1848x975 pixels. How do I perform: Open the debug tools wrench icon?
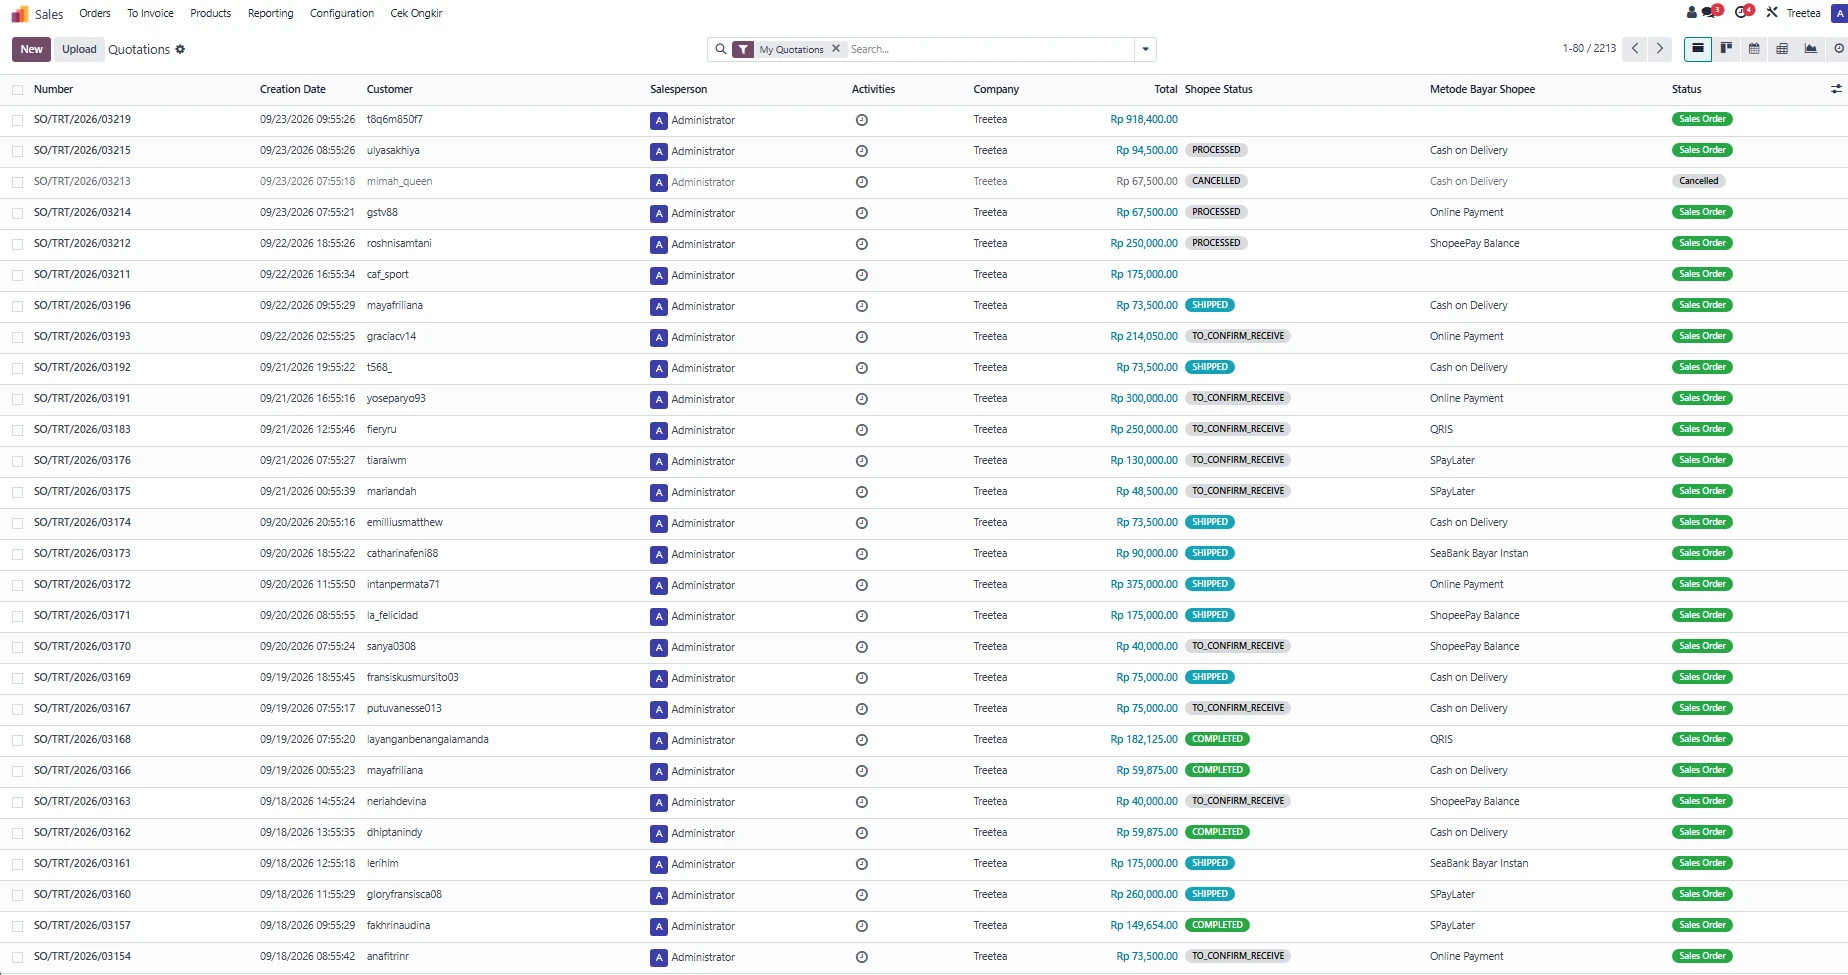1772,13
